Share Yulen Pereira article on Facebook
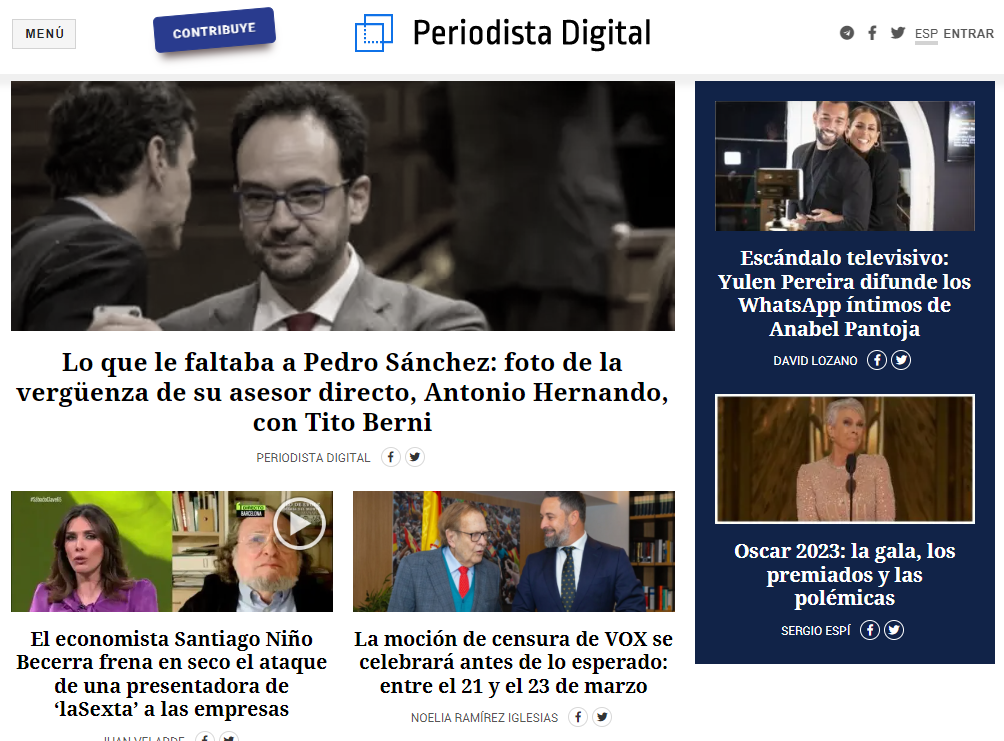This screenshot has height=741, width=1004. (877, 360)
